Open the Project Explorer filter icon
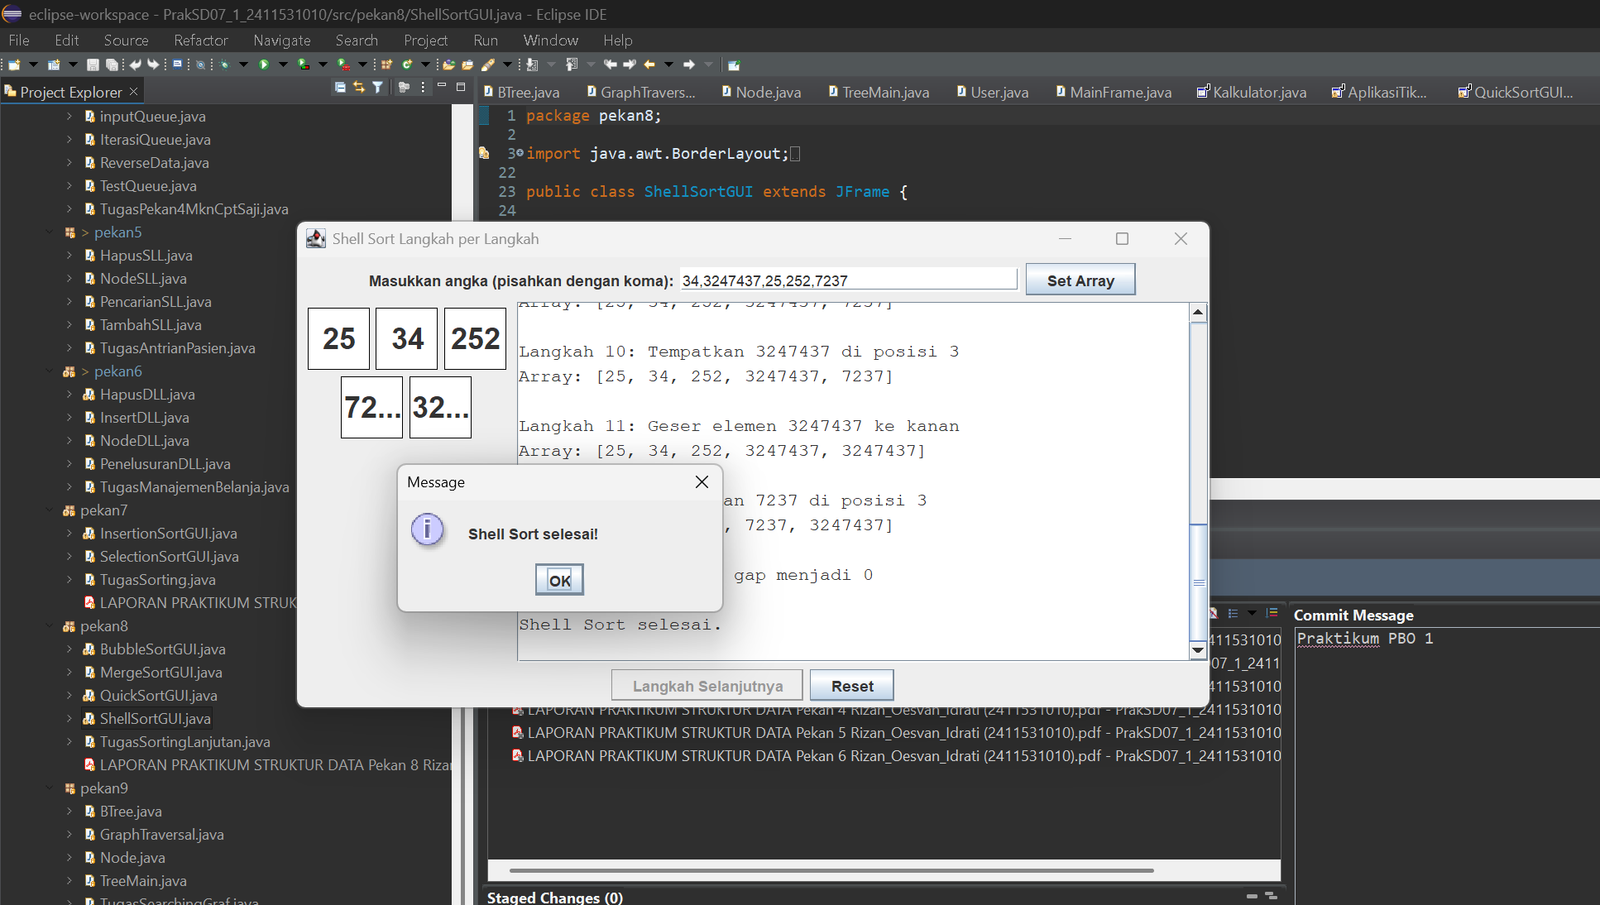This screenshot has width=1600, height=905. tap(377, 88)
